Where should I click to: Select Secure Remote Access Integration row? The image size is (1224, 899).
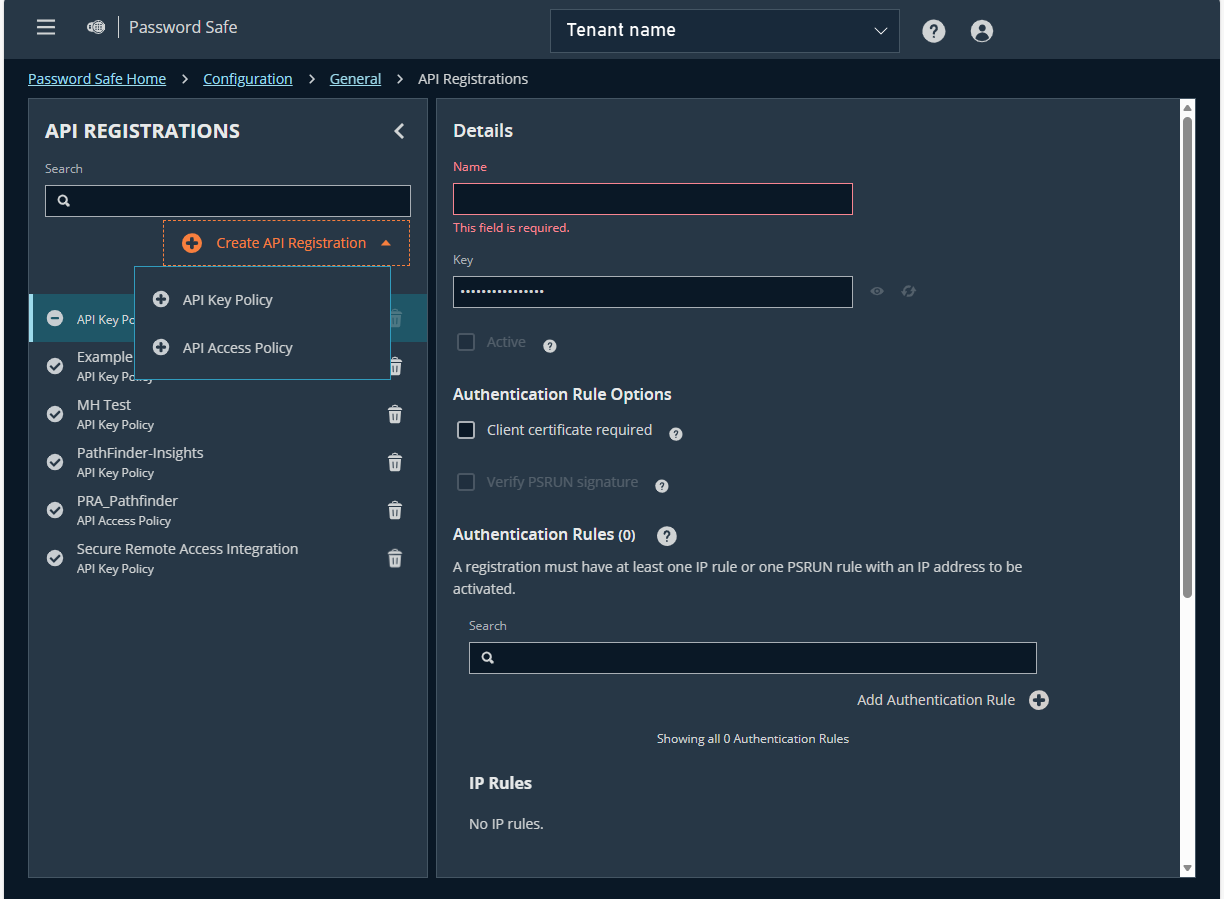(x=228, y=558)
